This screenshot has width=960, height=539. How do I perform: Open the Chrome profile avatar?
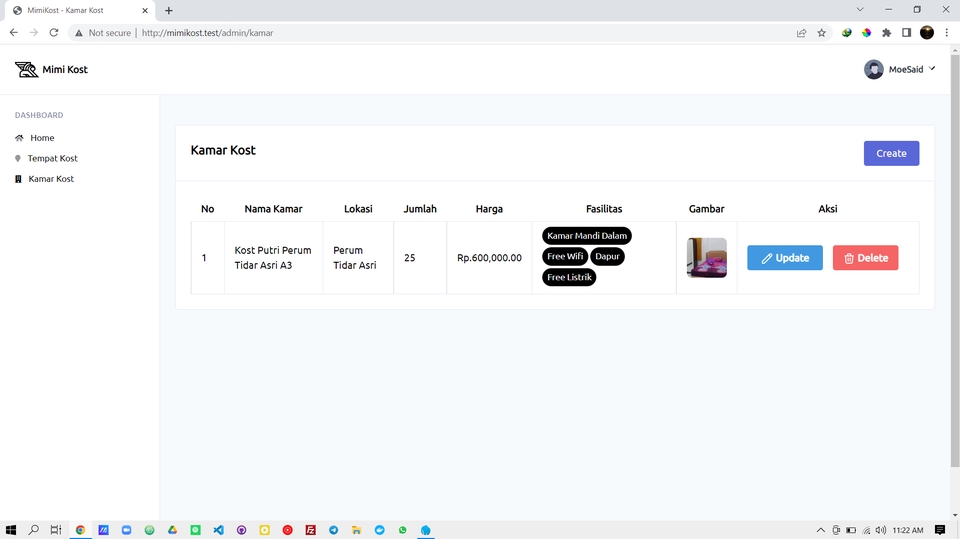tap(927, 33)
